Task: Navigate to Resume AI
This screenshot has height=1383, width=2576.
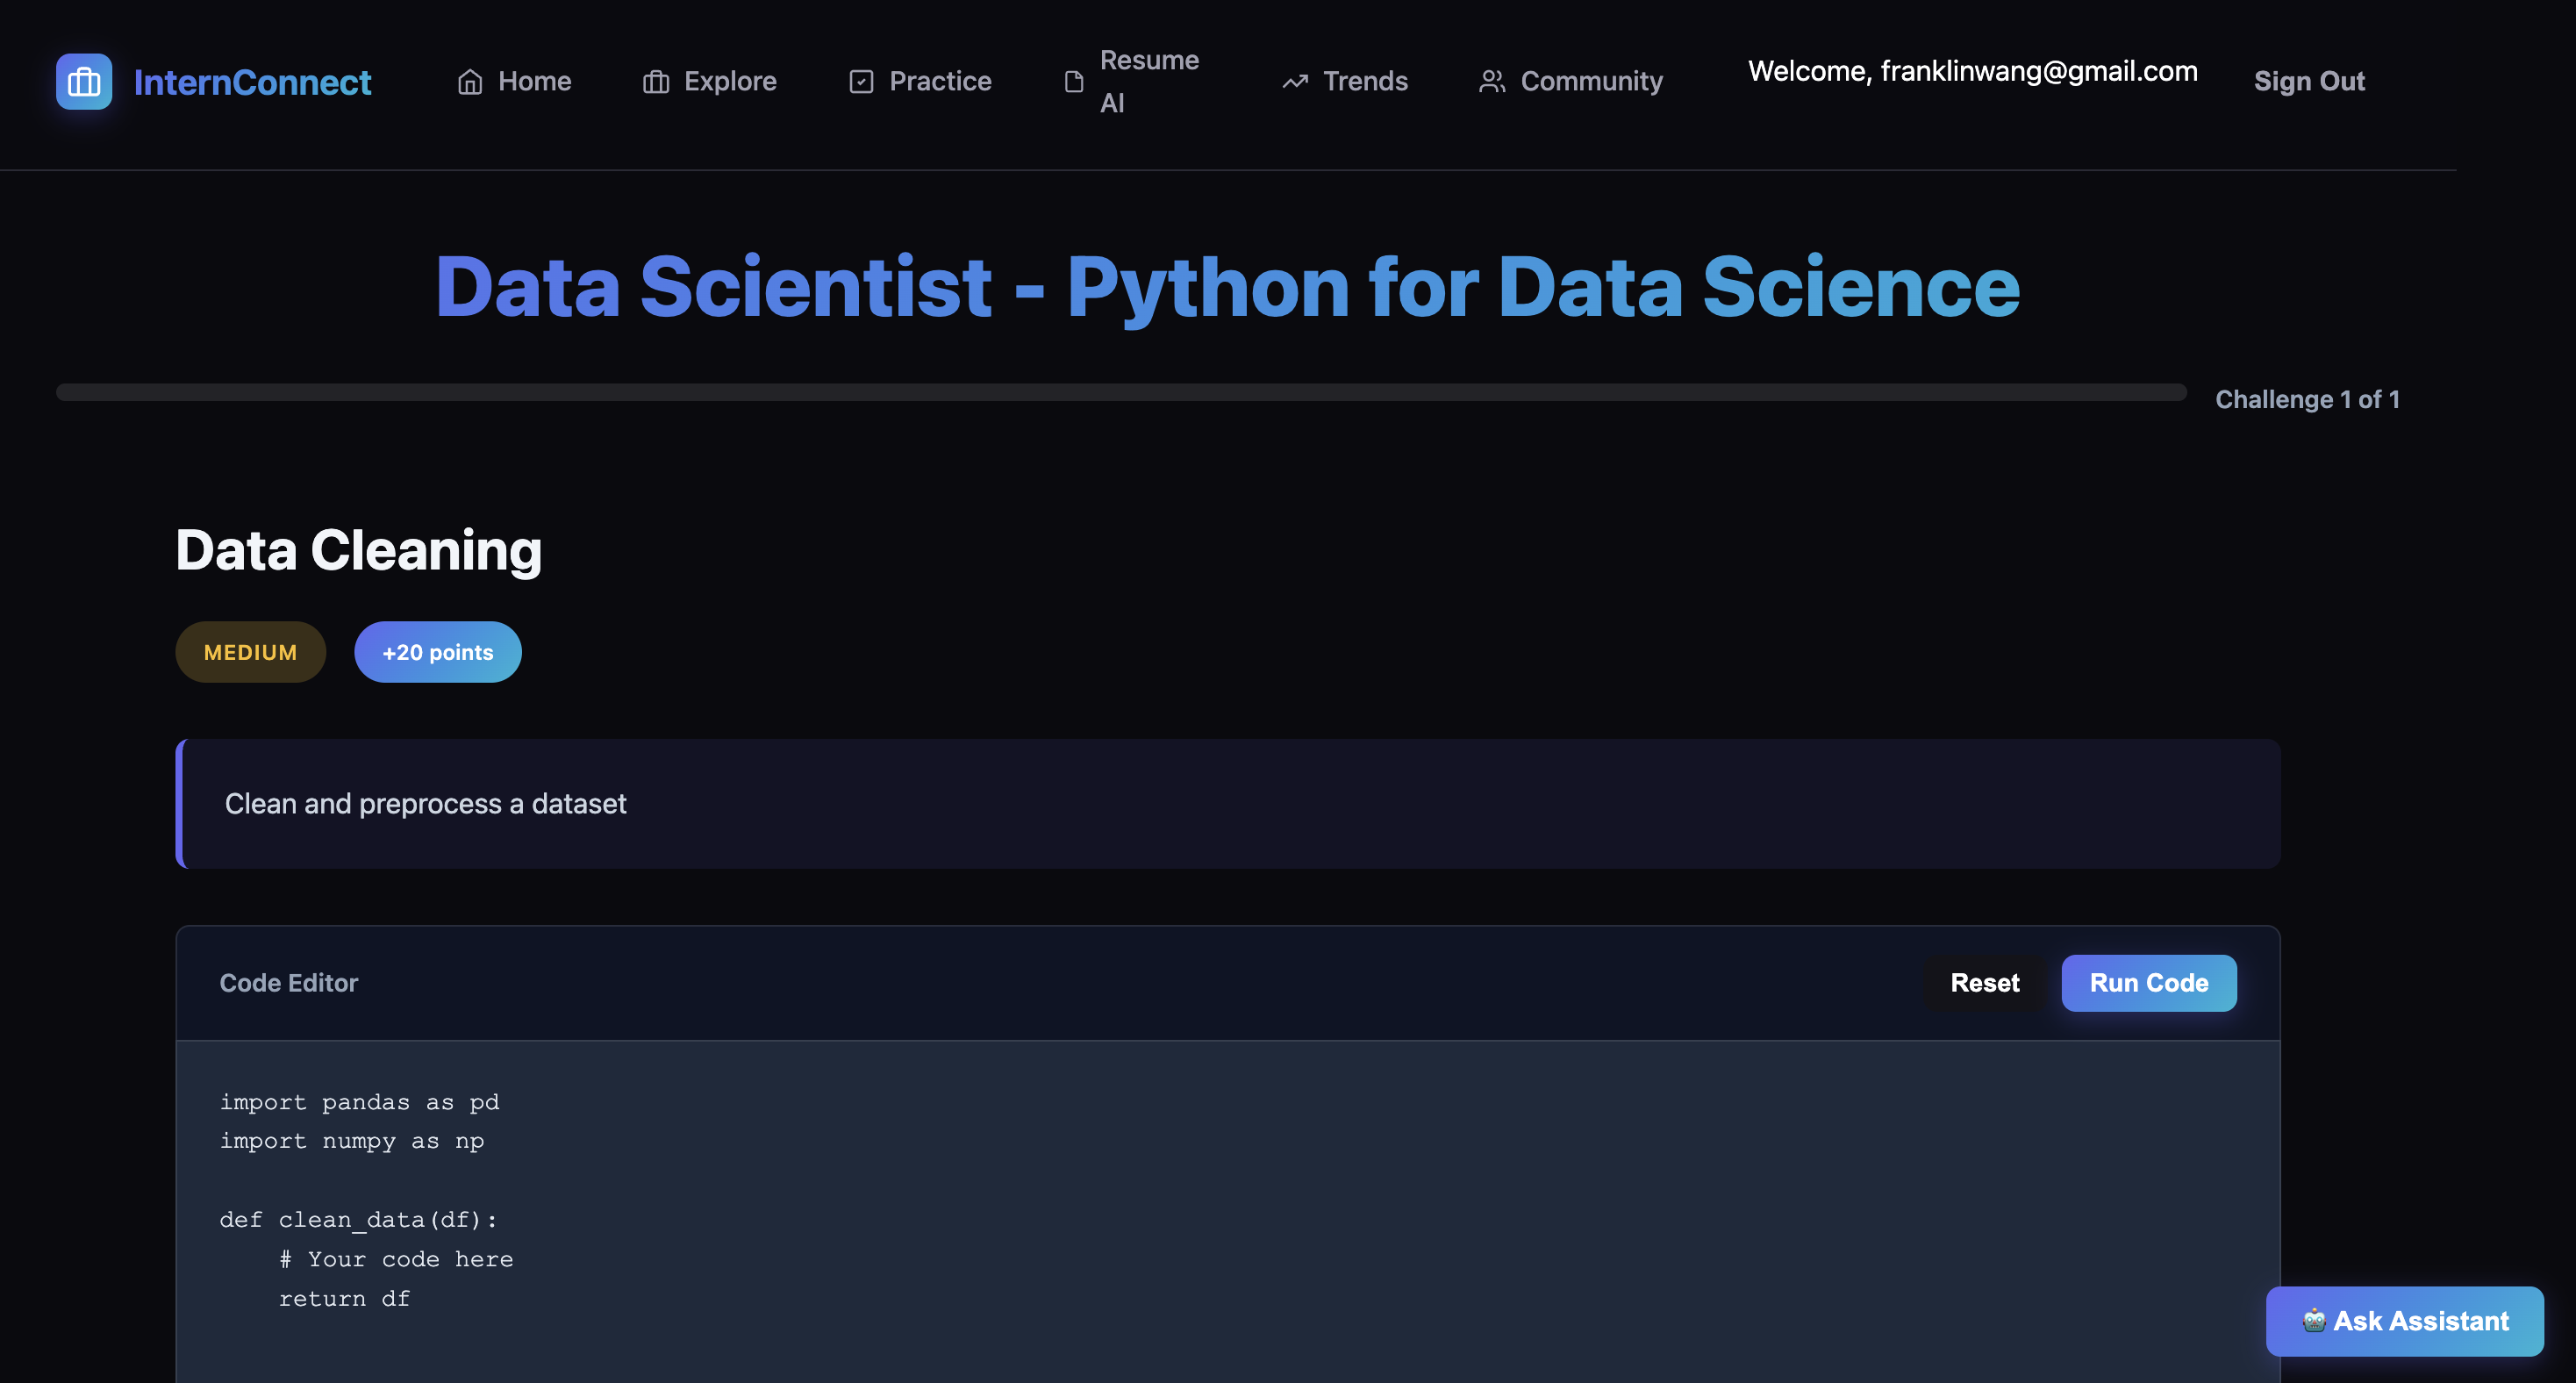Action: coord(1148,81)
